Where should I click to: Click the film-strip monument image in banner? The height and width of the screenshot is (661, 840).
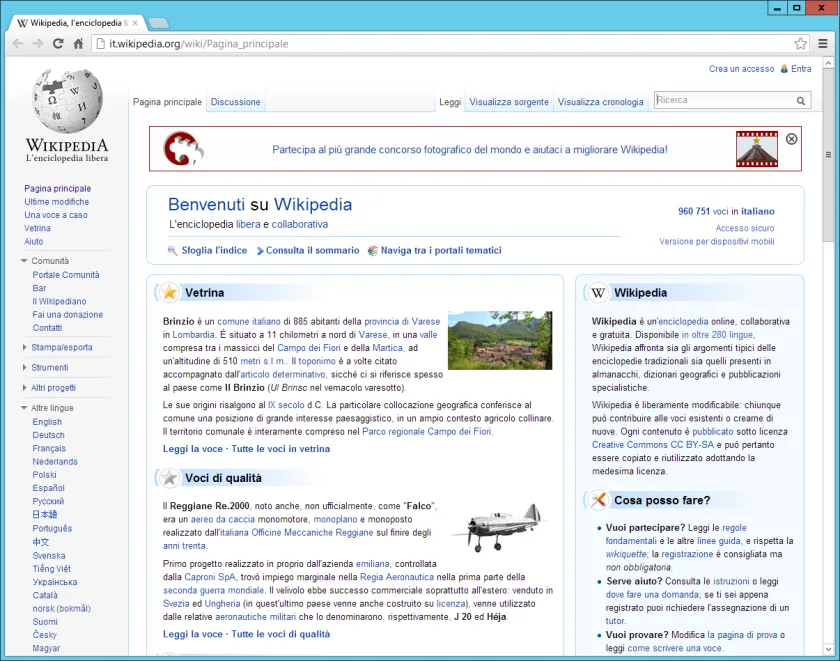756,149
